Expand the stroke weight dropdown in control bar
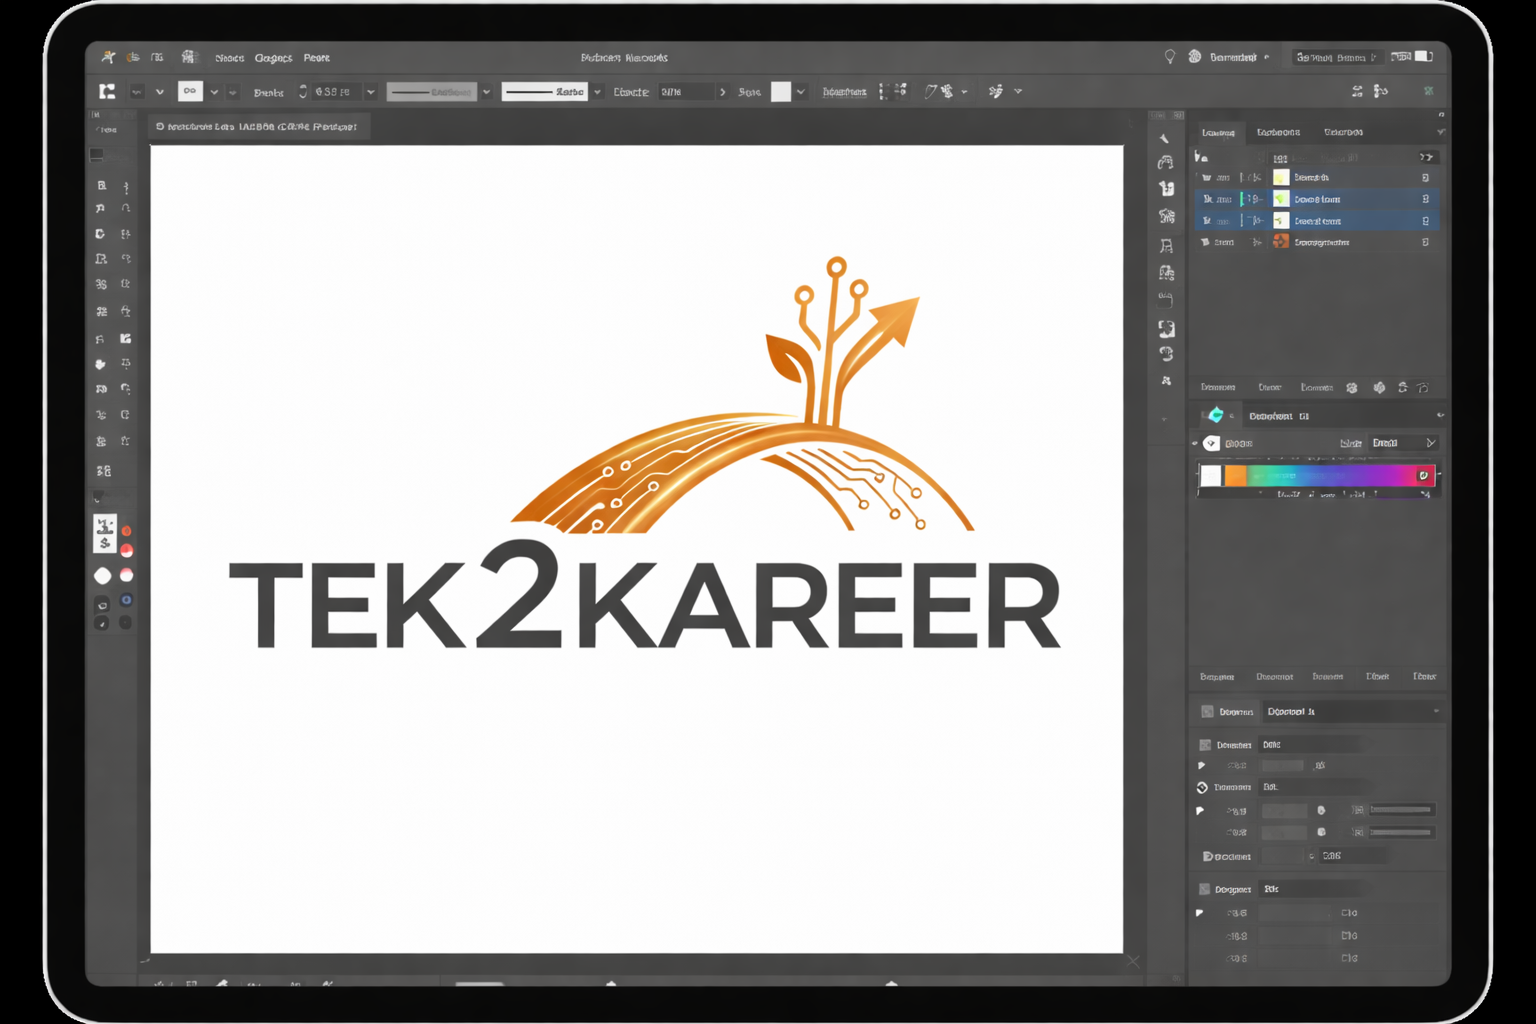This screenshot has width=1536, height=1024. (370, 92)
